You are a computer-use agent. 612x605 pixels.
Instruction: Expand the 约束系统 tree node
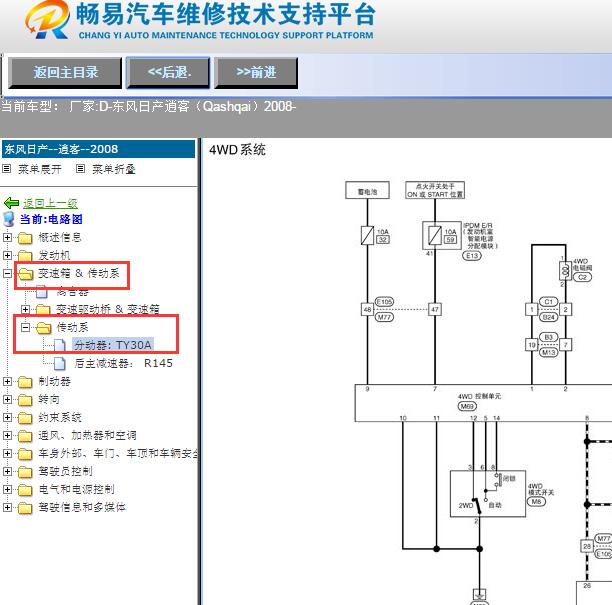point(7,417)
